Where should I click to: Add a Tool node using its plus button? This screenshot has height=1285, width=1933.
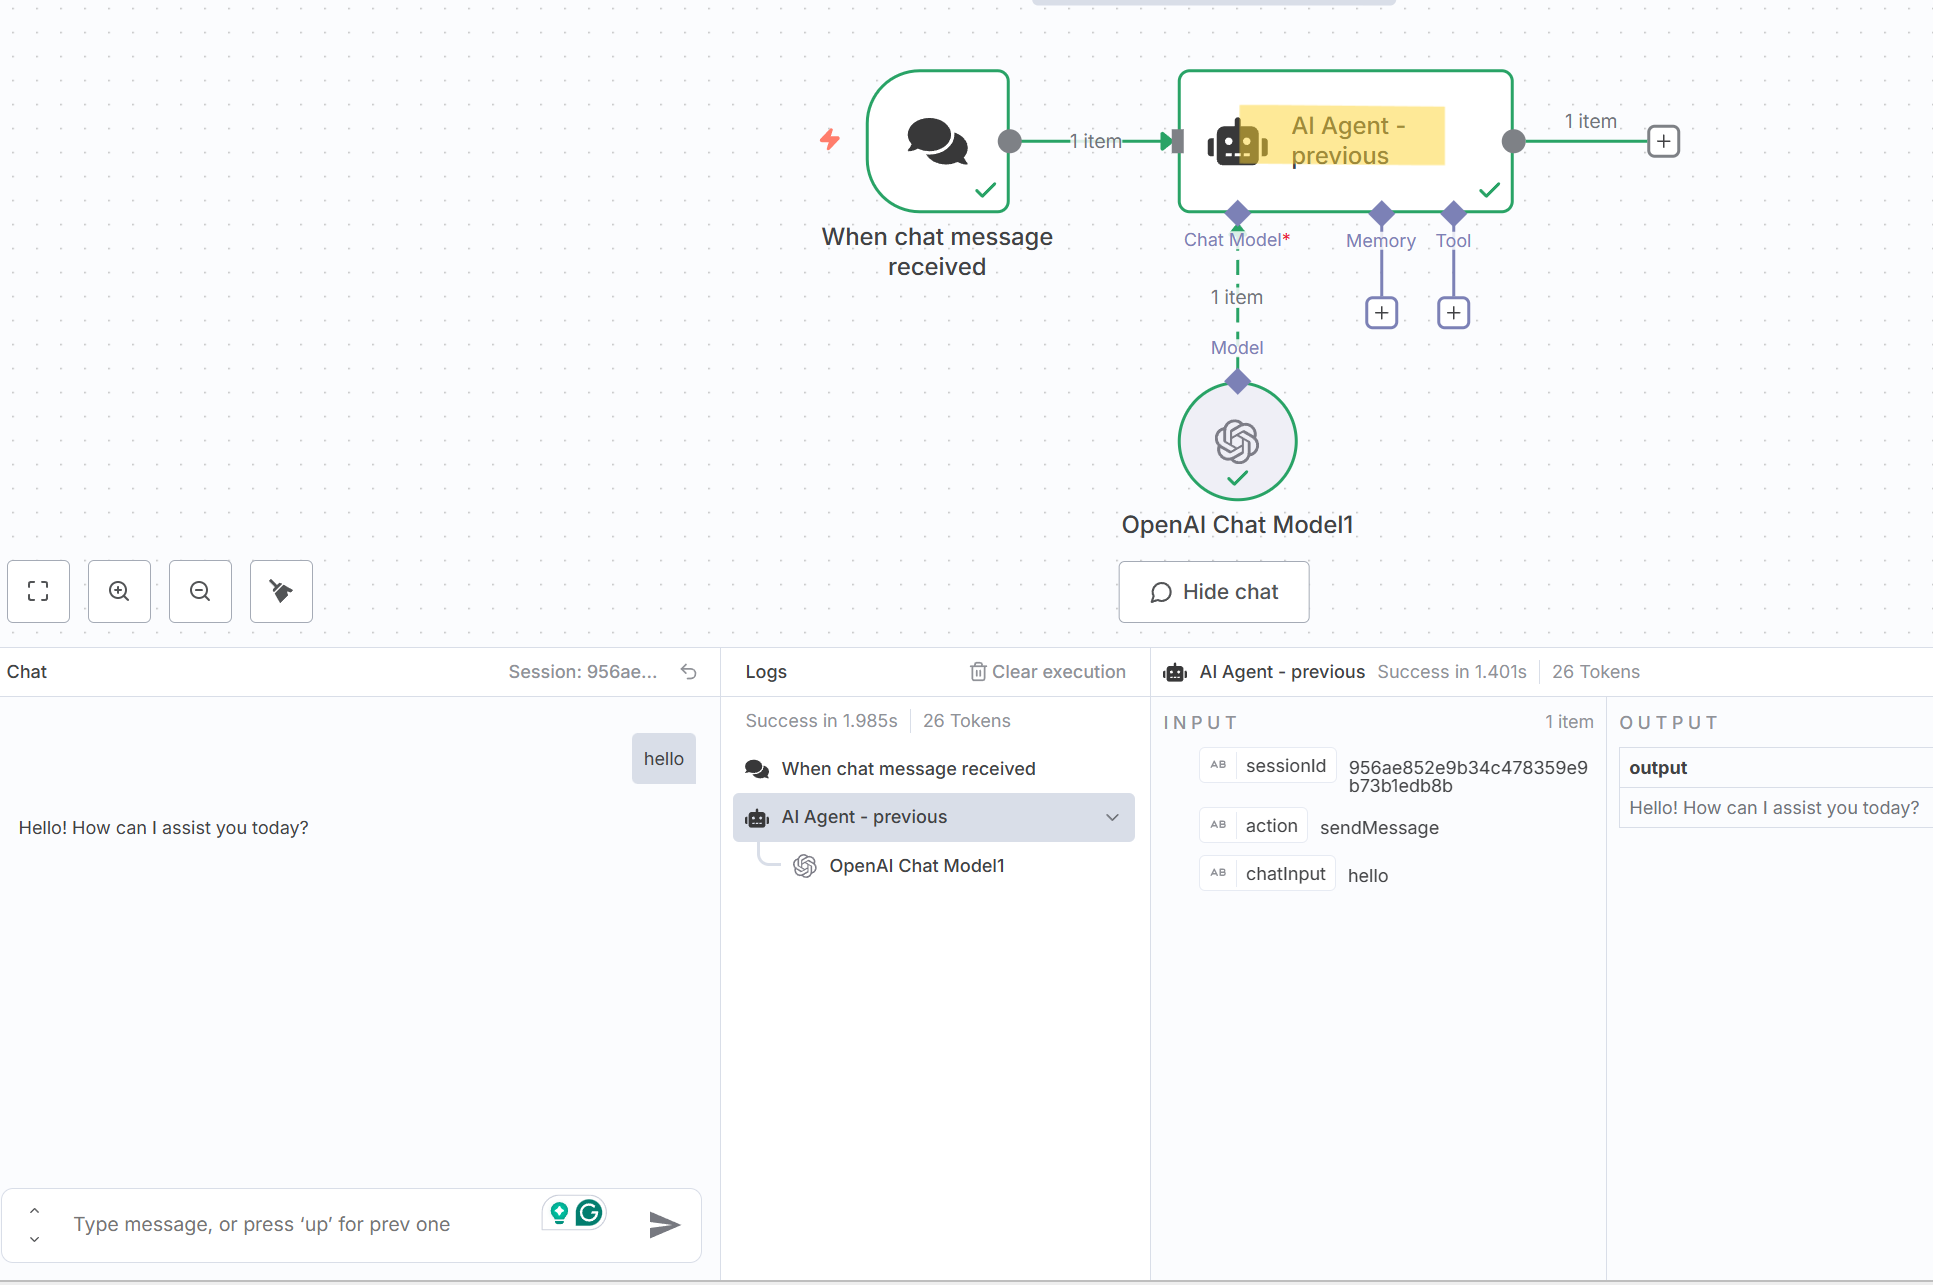pyautogui.click(x=1453, y=312)
